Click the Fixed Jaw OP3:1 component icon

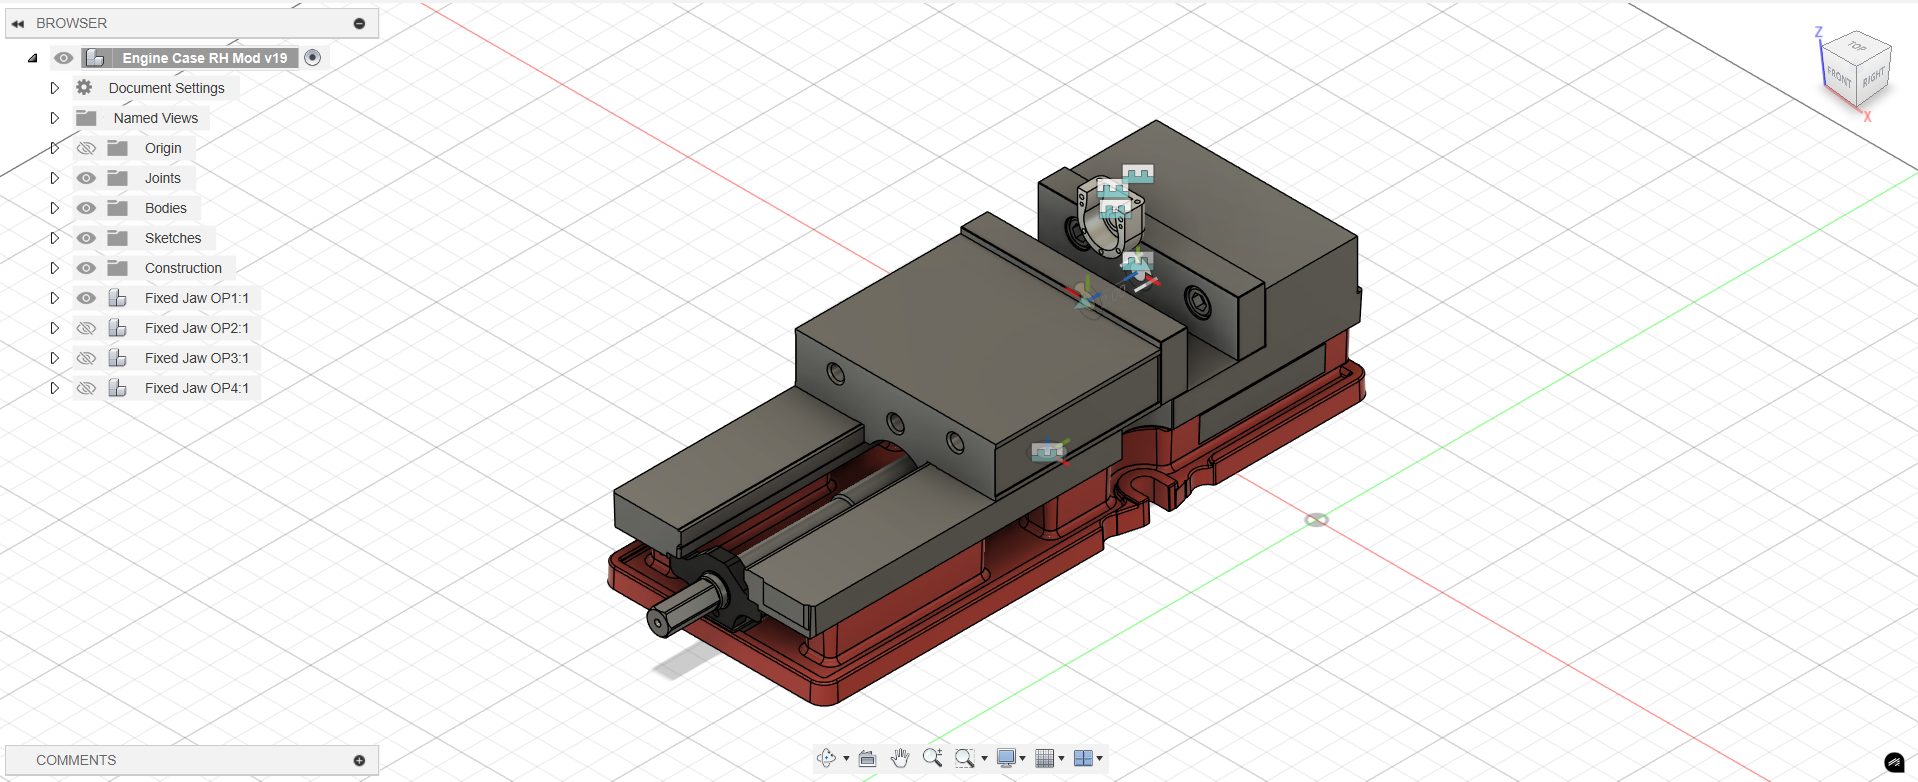click(118, 358)
